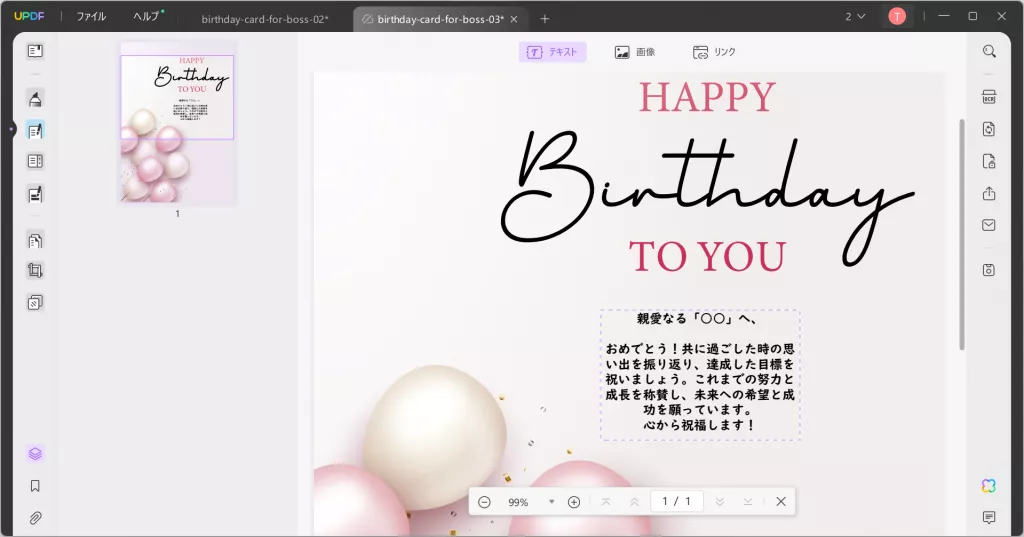1024x537 pixels.
Task: Expand the left panel collapse handle
Action: tap(11, 129)
